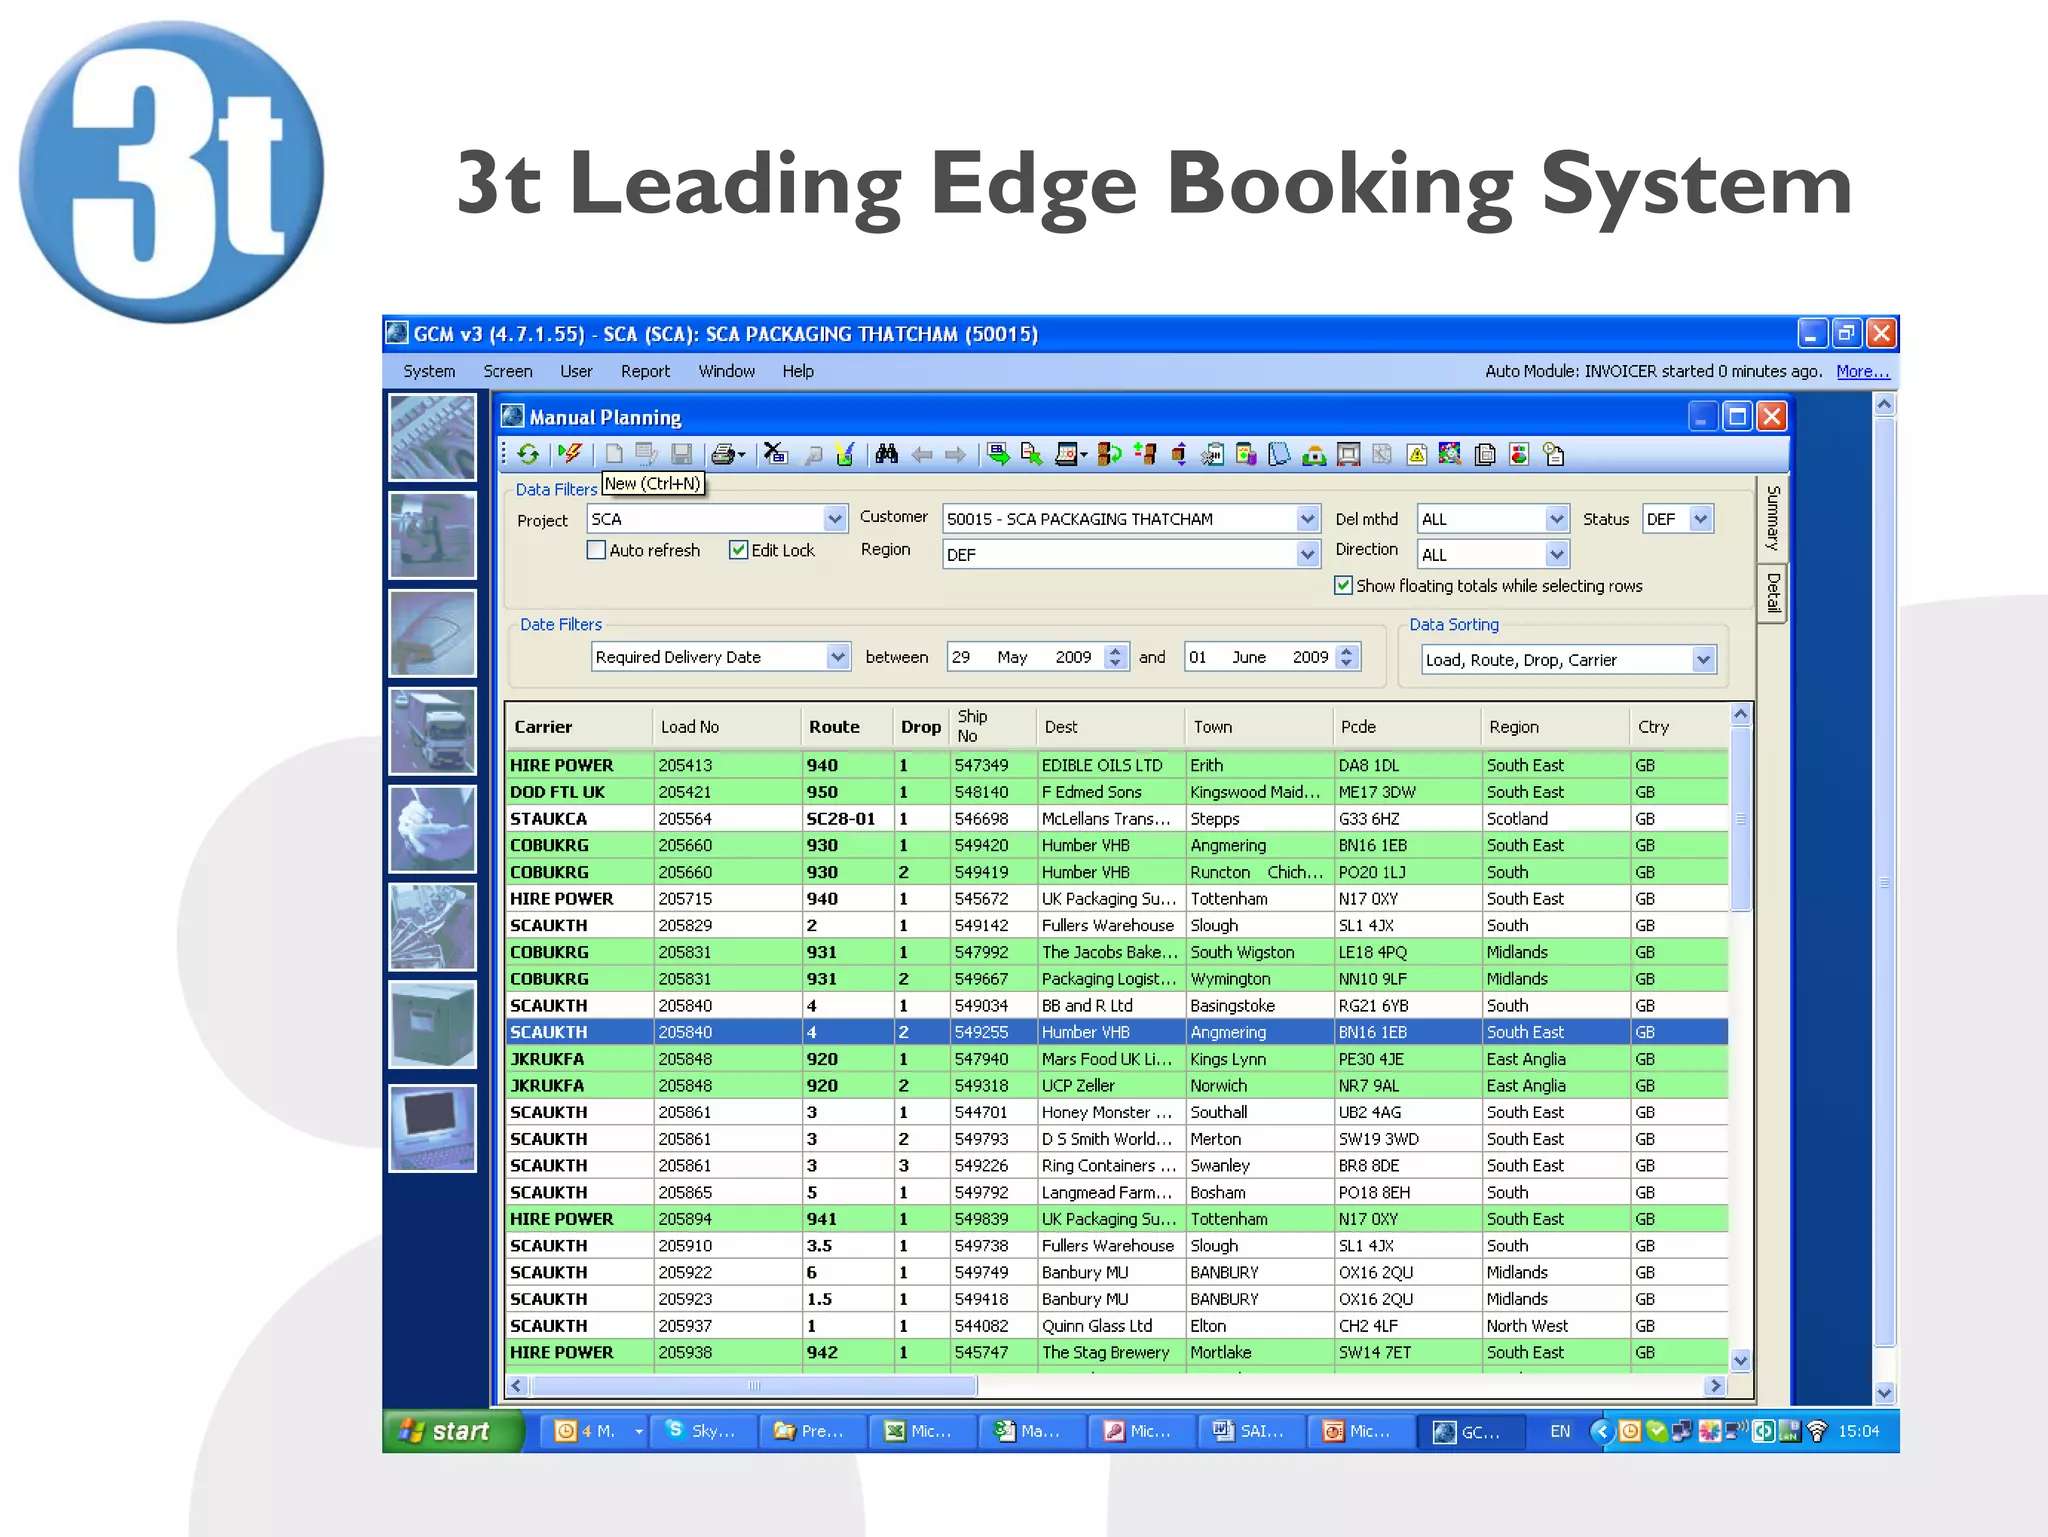Viewport: 2048px width, 1537px height.
Task: Click the horizontal scrollbar of the table
Action: [1115, 1386]
